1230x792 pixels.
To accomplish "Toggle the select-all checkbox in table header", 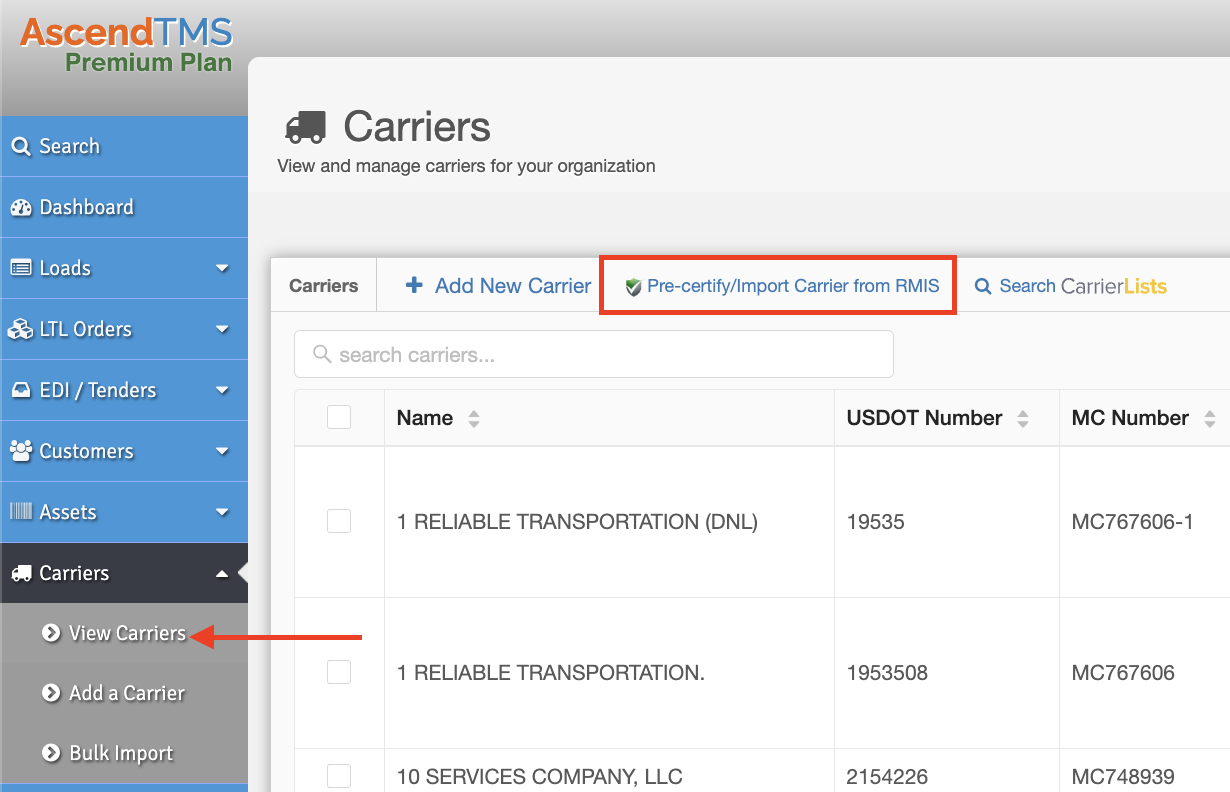I will click(x=339, y=417).
